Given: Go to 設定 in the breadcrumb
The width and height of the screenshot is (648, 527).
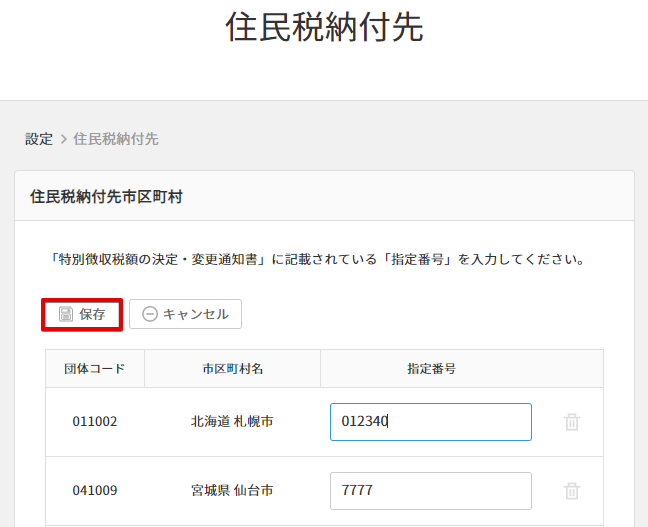Looking at the screenshot, I should pos(39,139).
